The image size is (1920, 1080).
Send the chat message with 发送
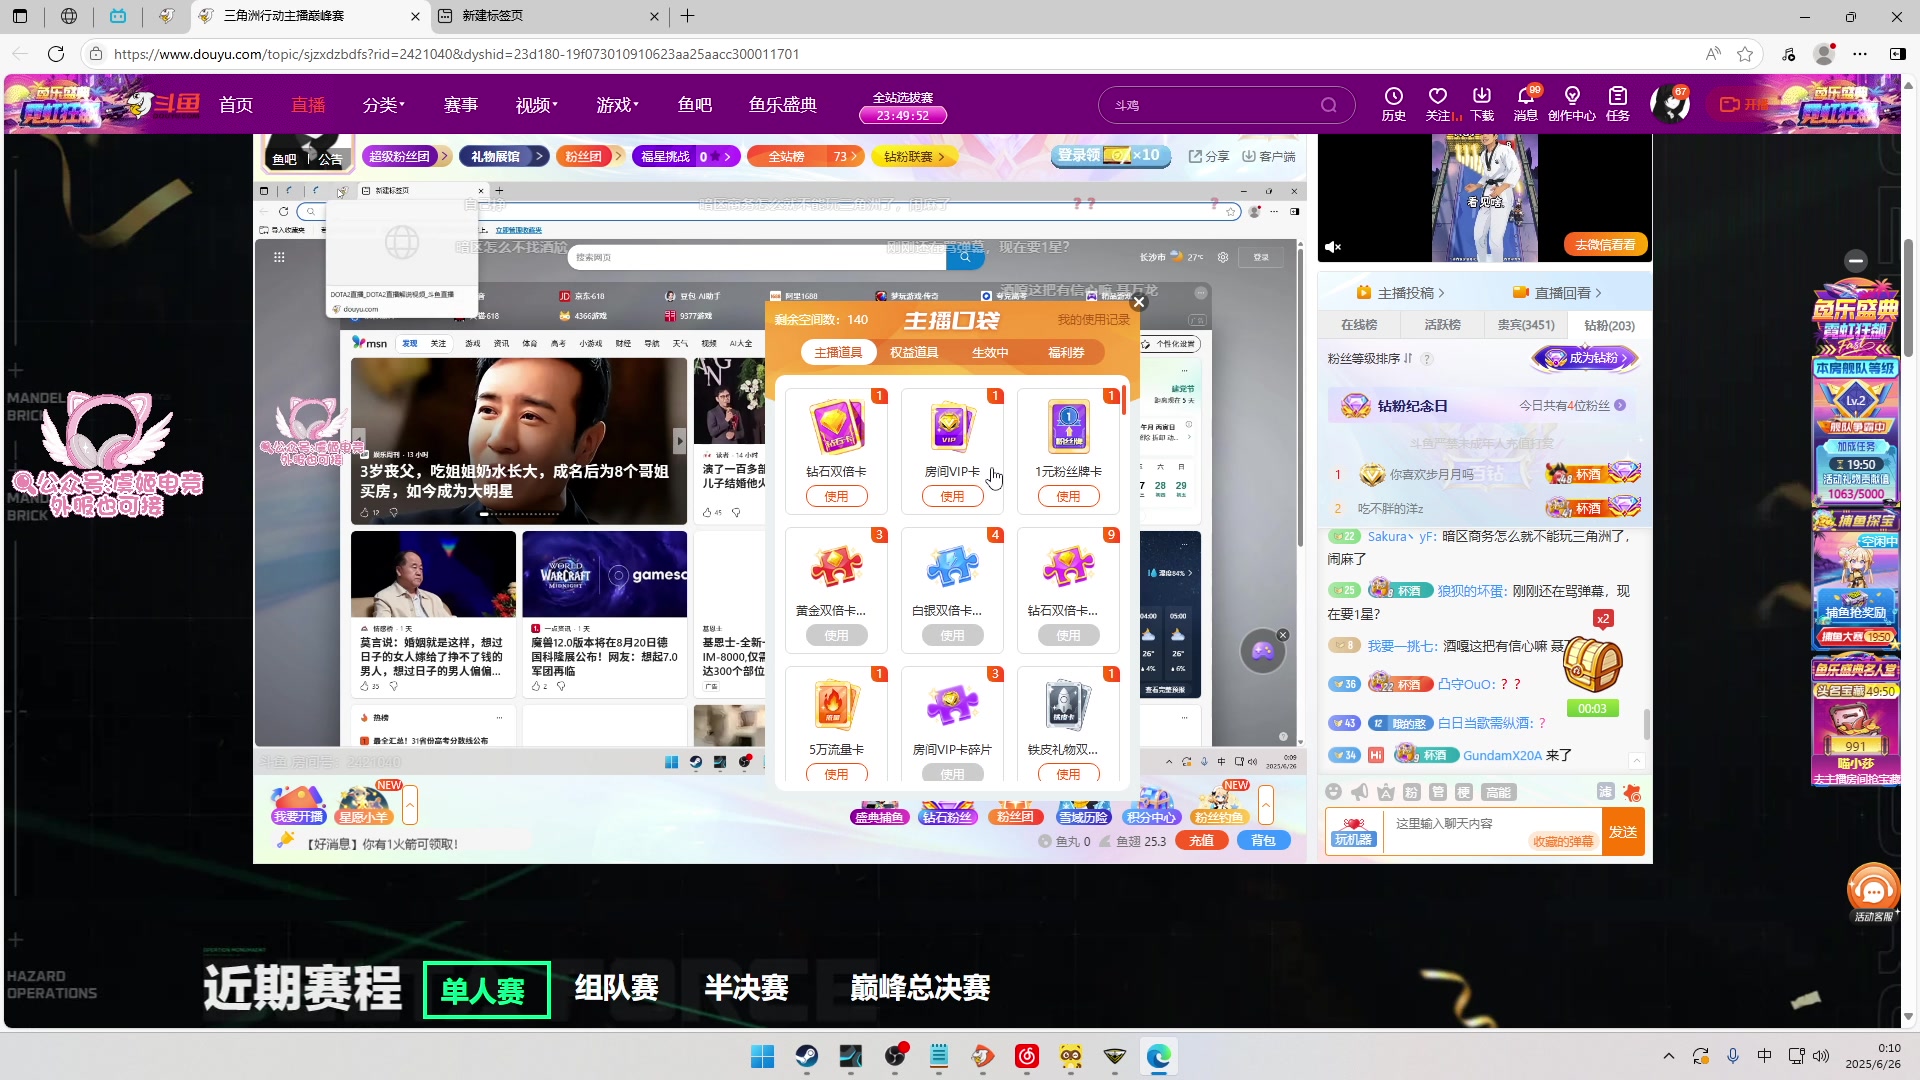1623,832
